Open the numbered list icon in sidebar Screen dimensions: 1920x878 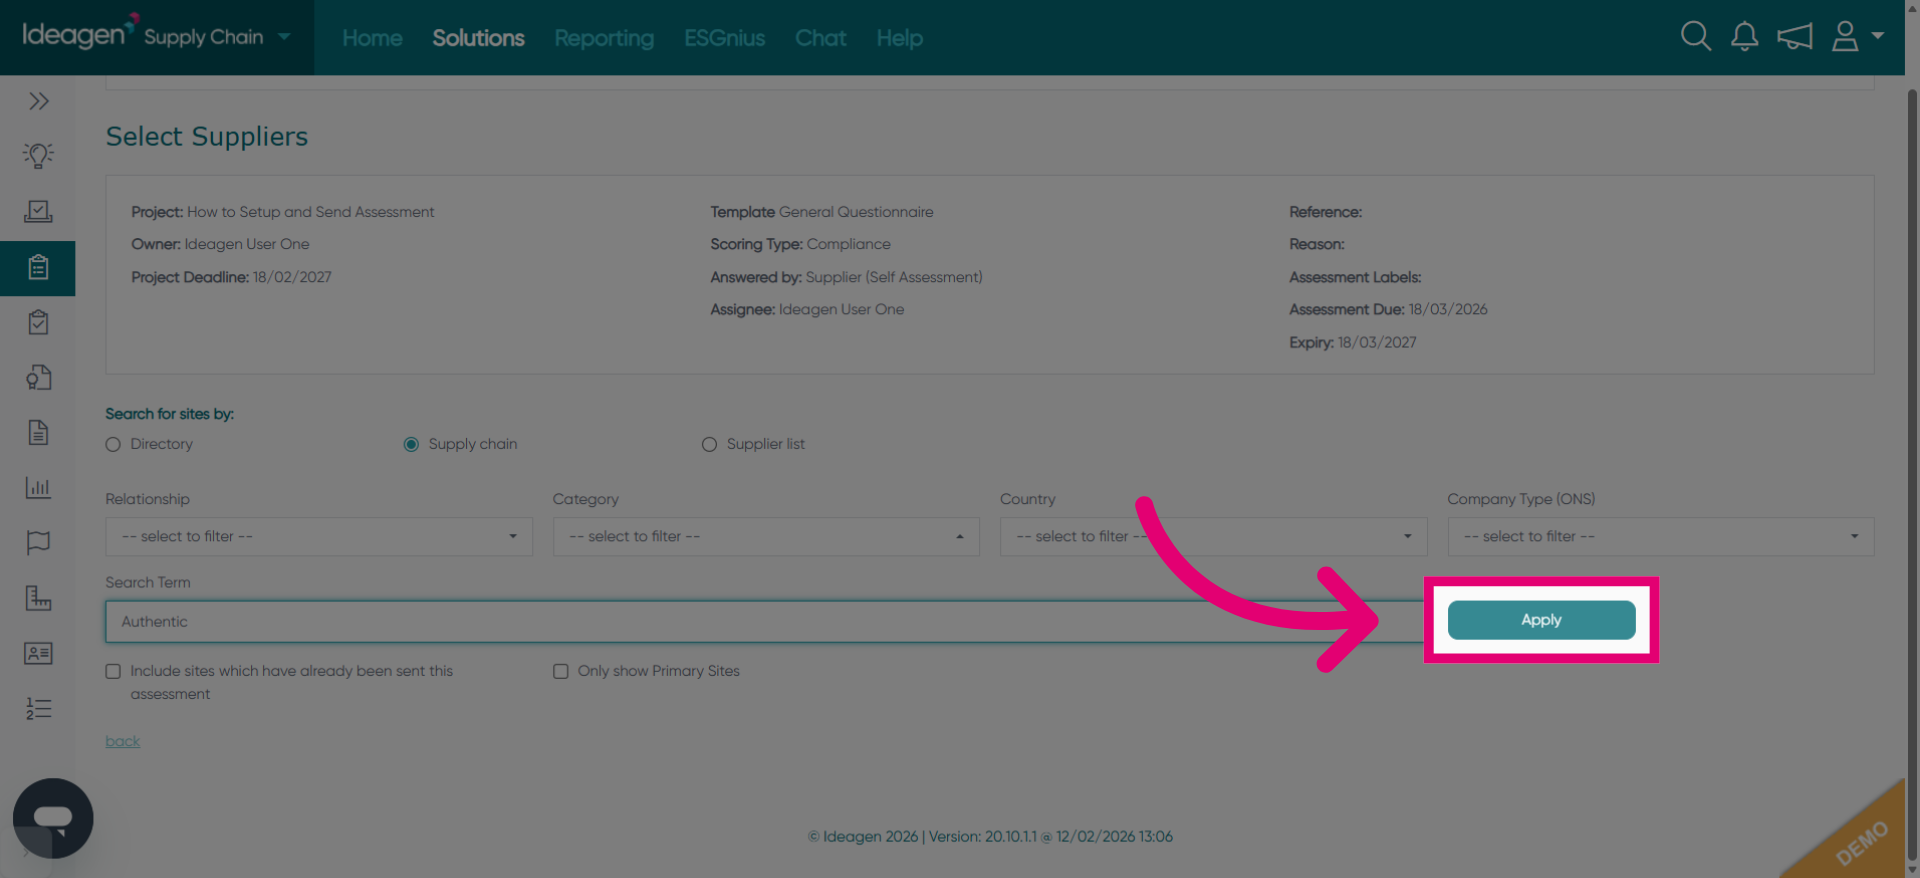[x=38, y=708]
